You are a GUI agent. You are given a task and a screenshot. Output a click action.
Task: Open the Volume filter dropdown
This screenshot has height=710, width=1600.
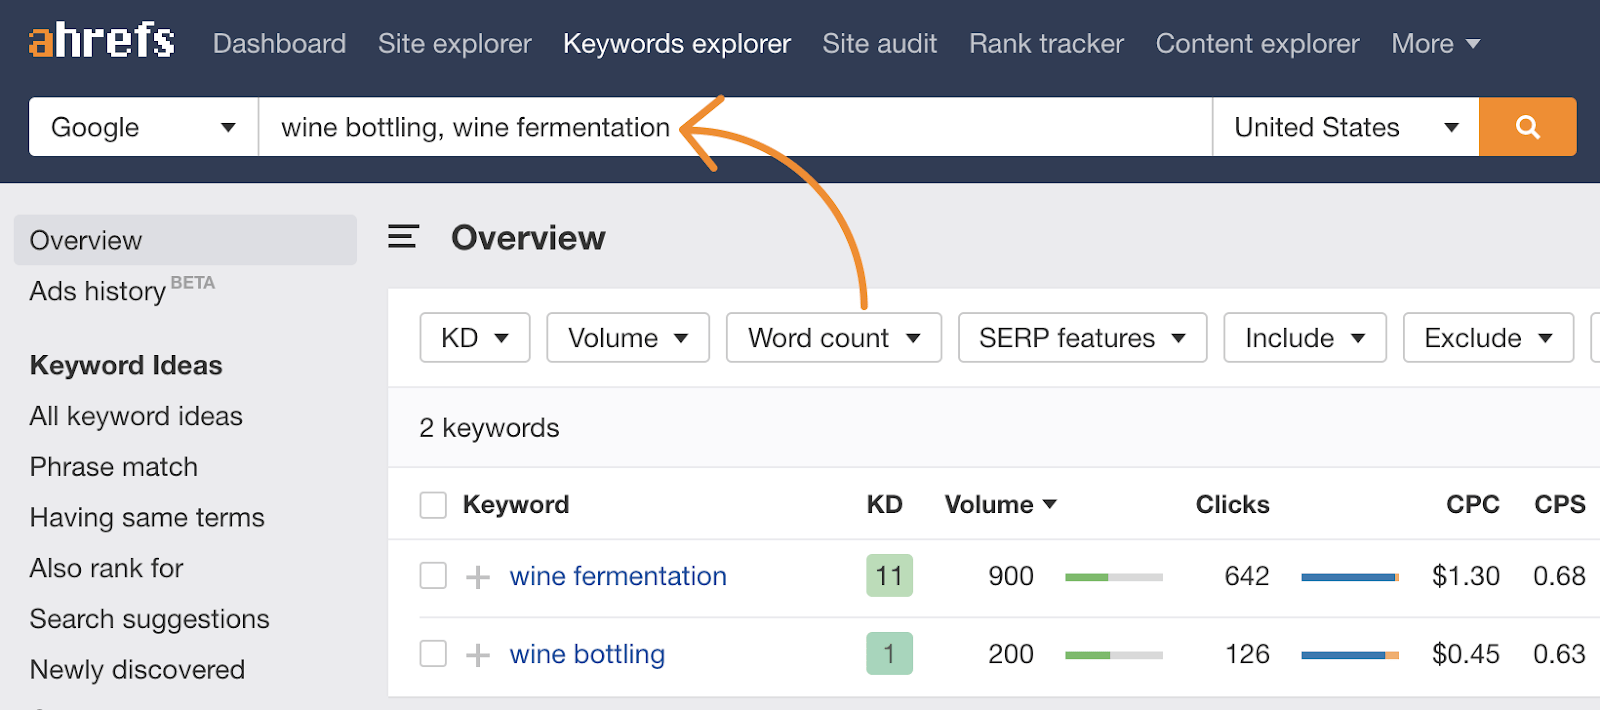click(628, 338)
